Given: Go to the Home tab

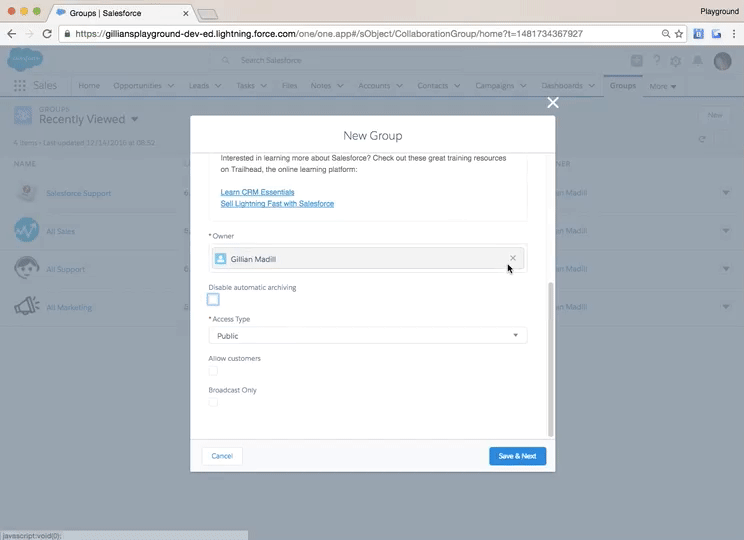Looking at the screenshot, I should (x=89, y=85).
